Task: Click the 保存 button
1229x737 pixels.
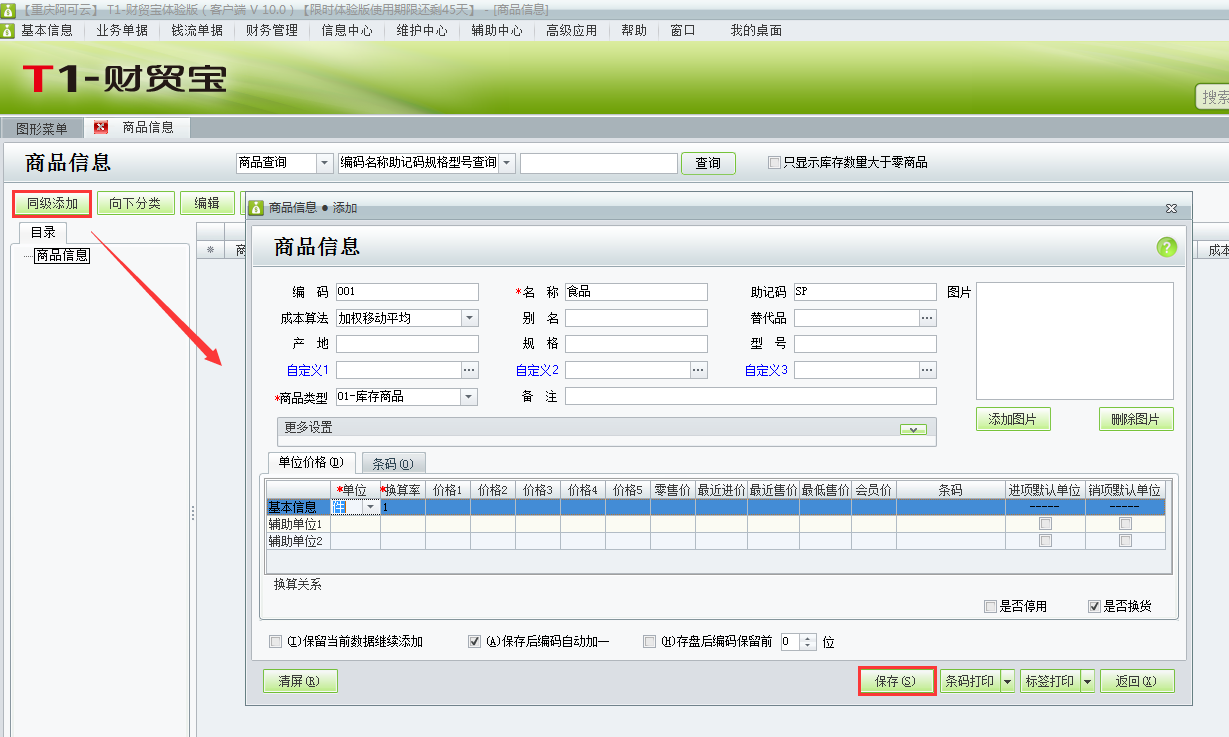Action: (896, 680)
